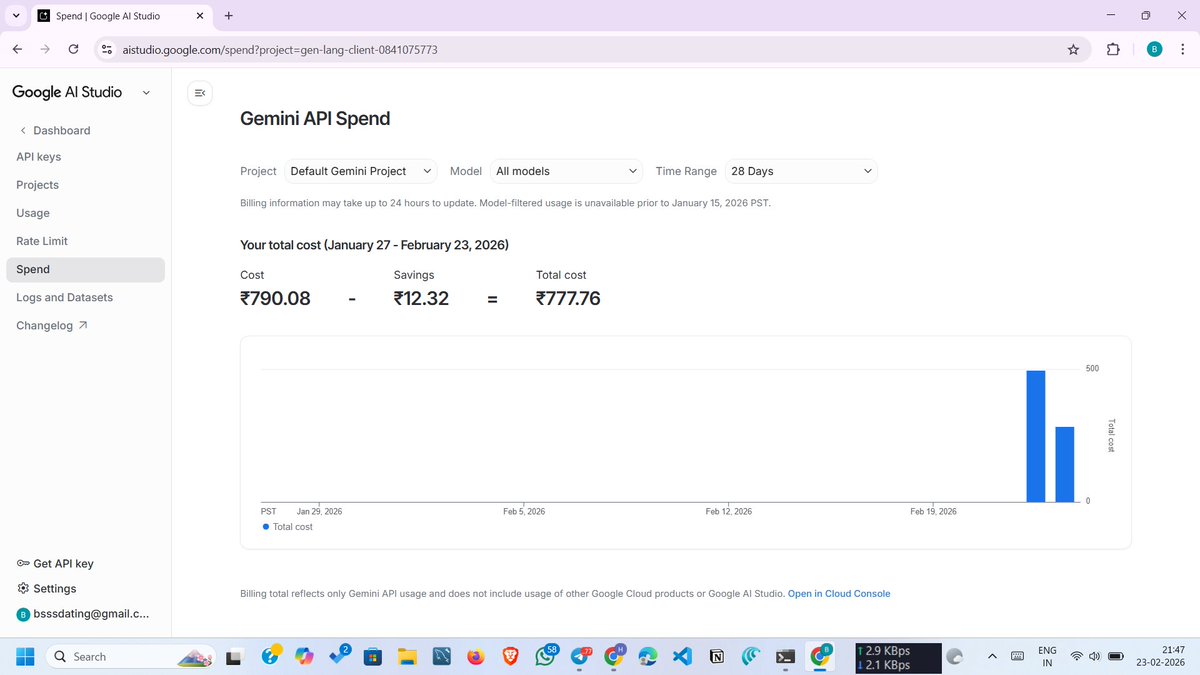
Task: Open Projects page in sidebar
Action: coord(38,185)
